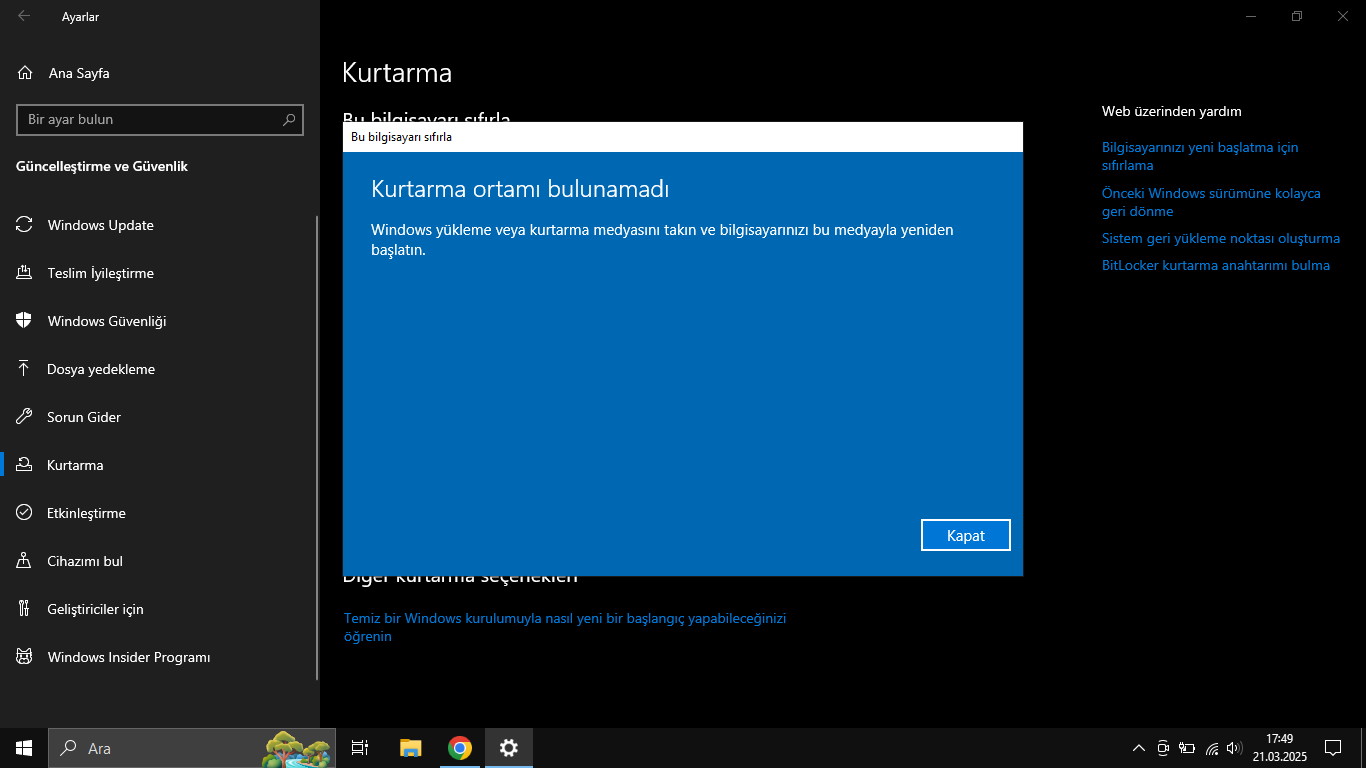The image size is (1366, 768).
Task: Select Kurtarma in the sidebar
Action: 158,465
